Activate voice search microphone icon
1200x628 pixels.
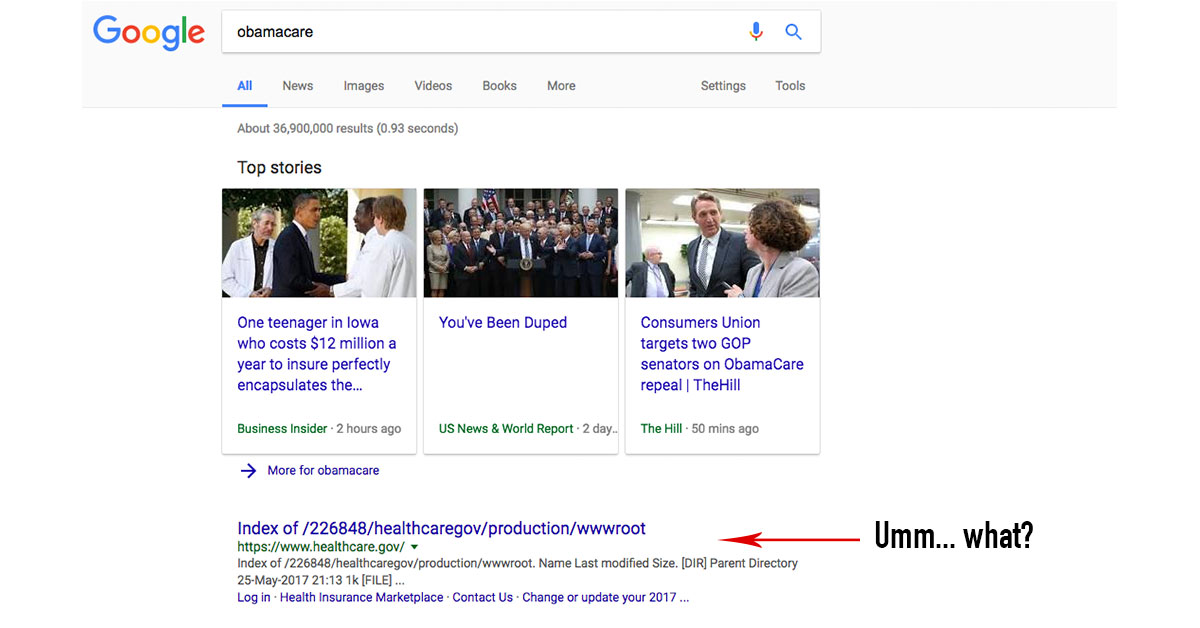(x=756, y=32)
